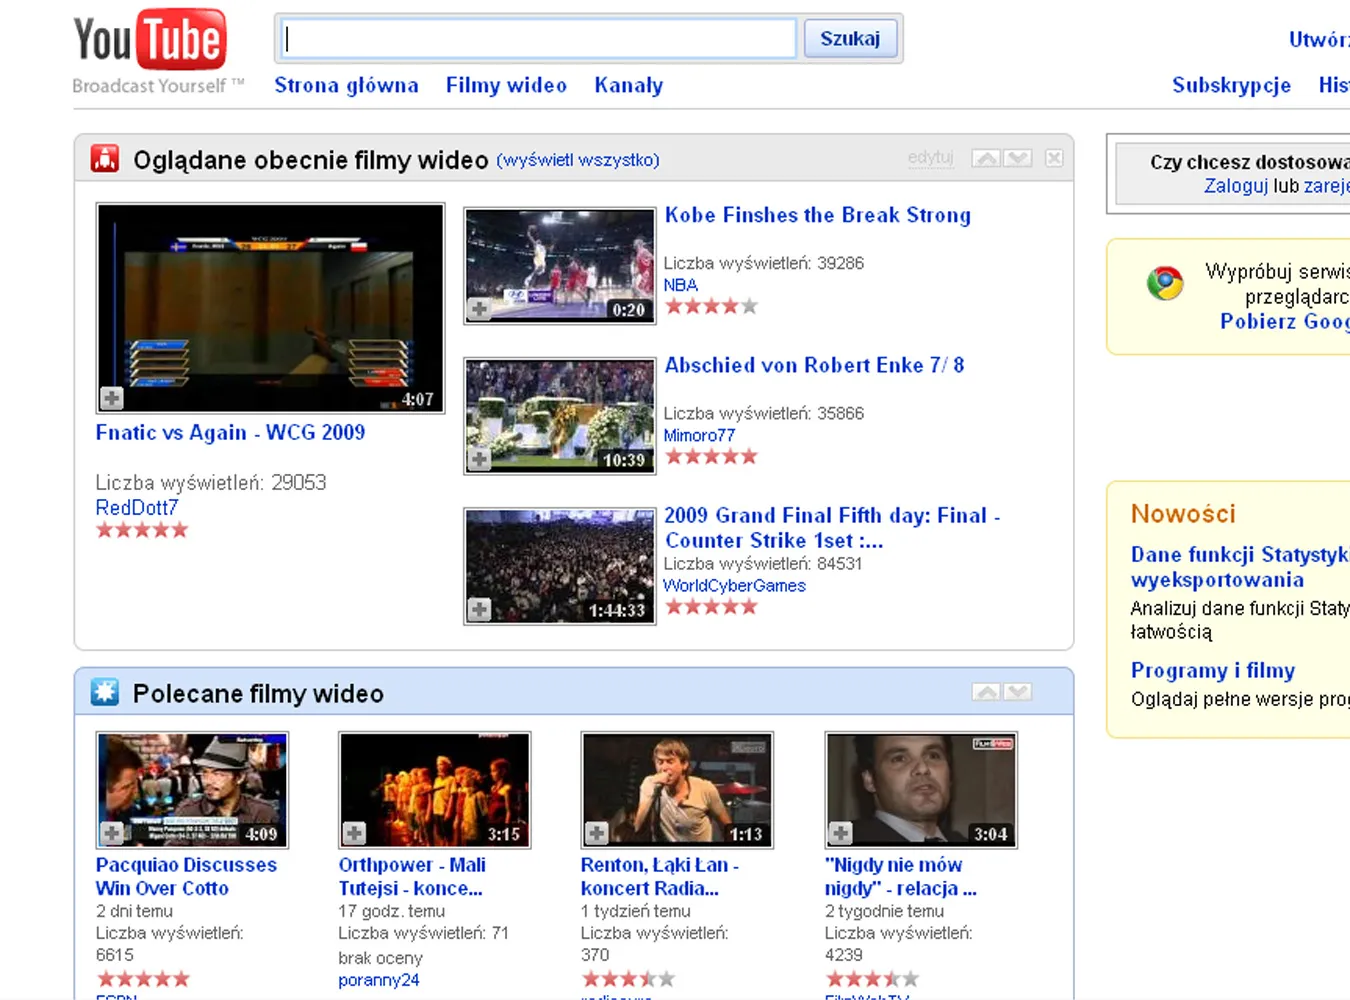Rate Kobe video with the fifth star

[749, 306]
